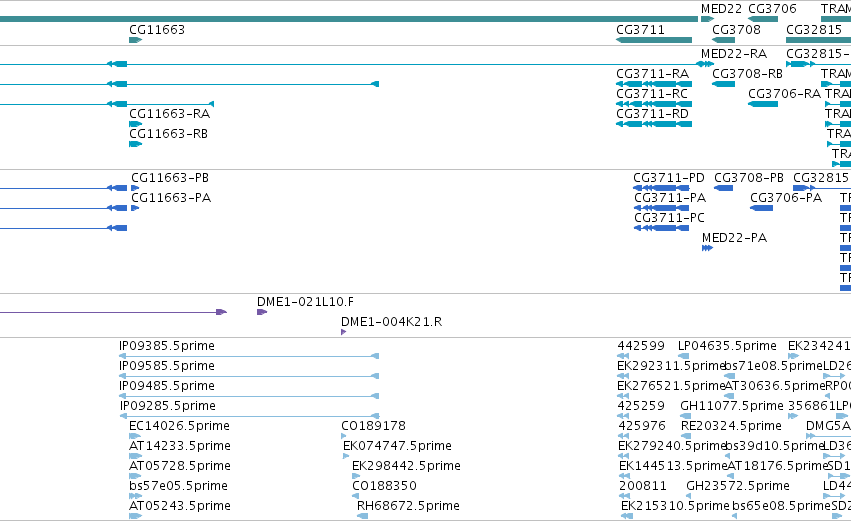Screen dimensions: 851x521
Task: Select the EK292311.5prime EST label
Action: pos(671,366)
